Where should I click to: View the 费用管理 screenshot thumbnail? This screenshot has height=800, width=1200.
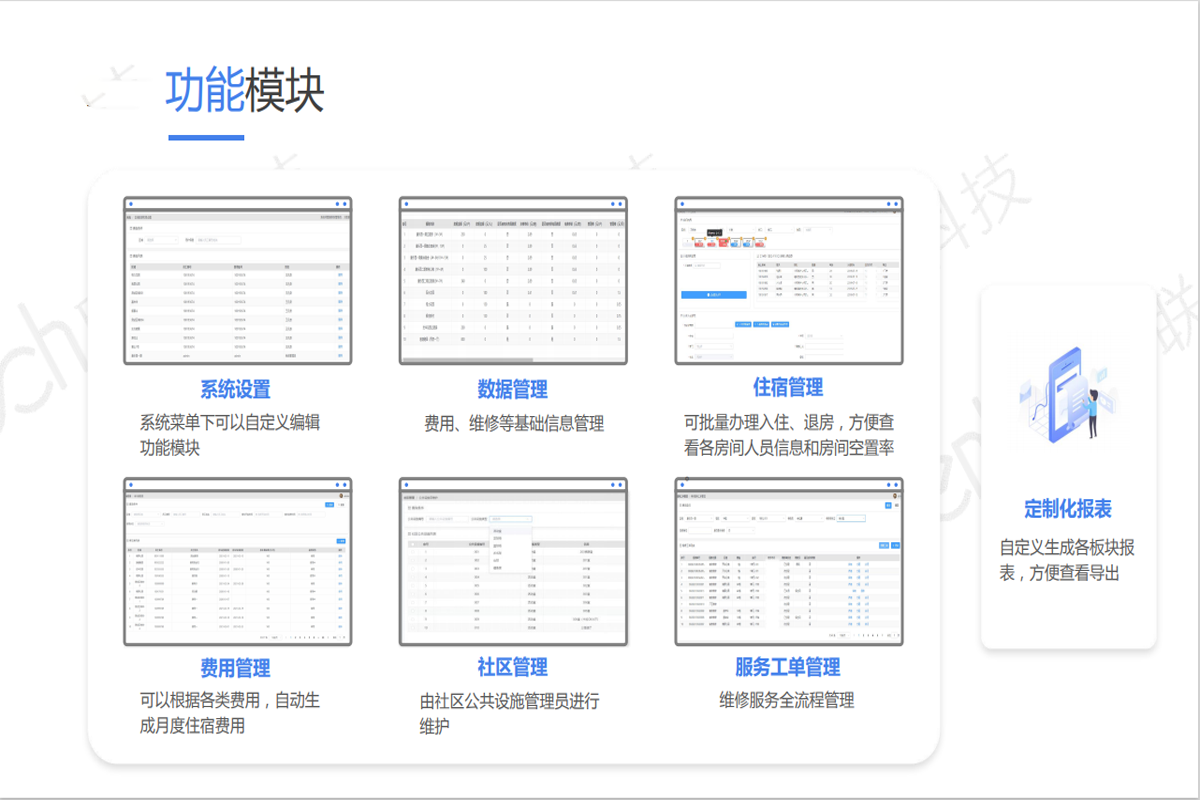(x=237, y=562)
